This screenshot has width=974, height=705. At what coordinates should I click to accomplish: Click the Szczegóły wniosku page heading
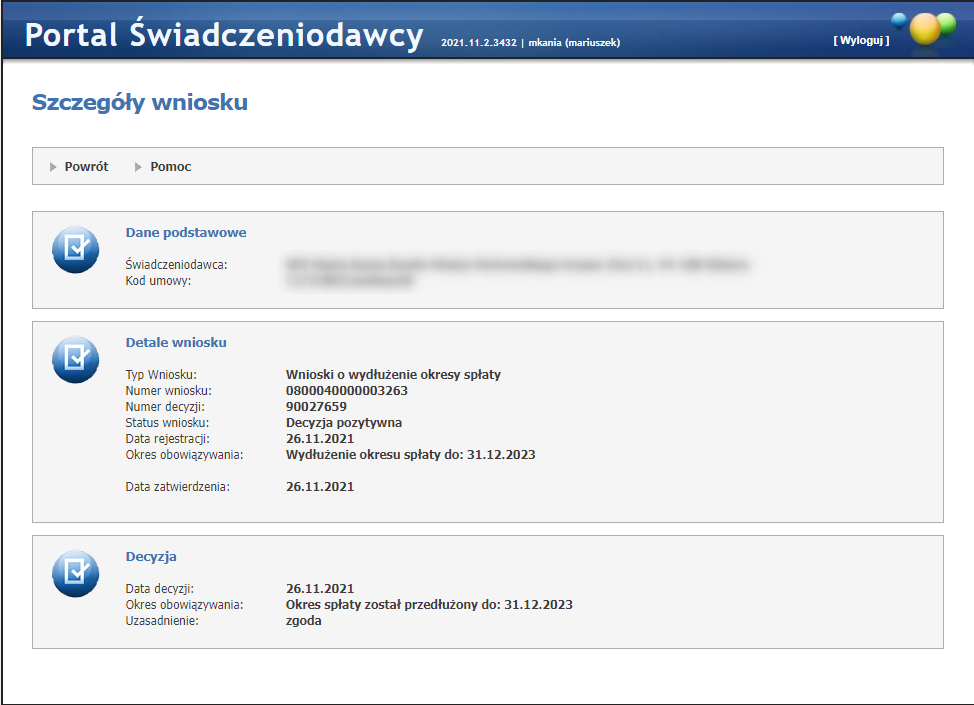tap(140, 102)
